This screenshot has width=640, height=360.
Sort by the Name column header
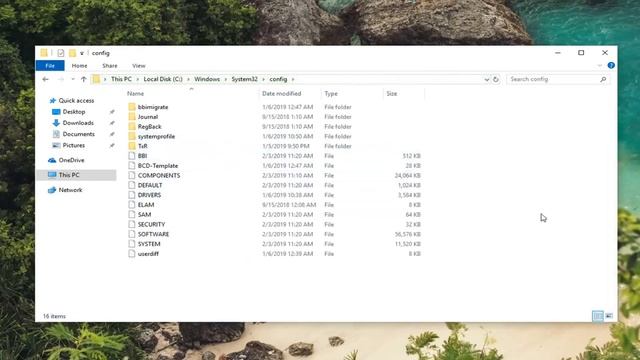[135, 93]
